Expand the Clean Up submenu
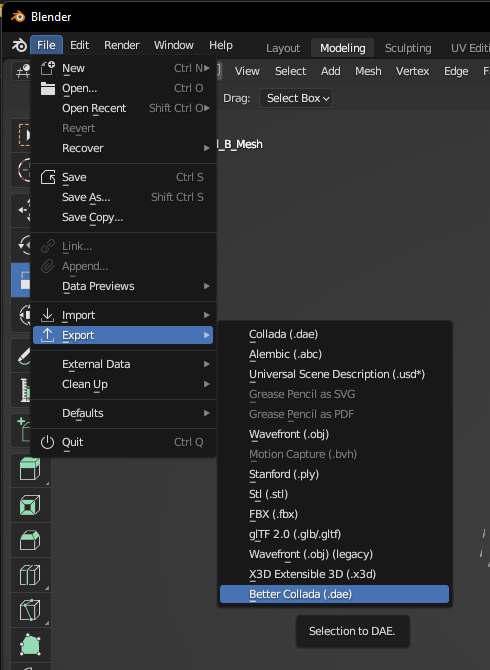Image resolution: width=490 pixels, height=670 pixels. tap(123, 384)
